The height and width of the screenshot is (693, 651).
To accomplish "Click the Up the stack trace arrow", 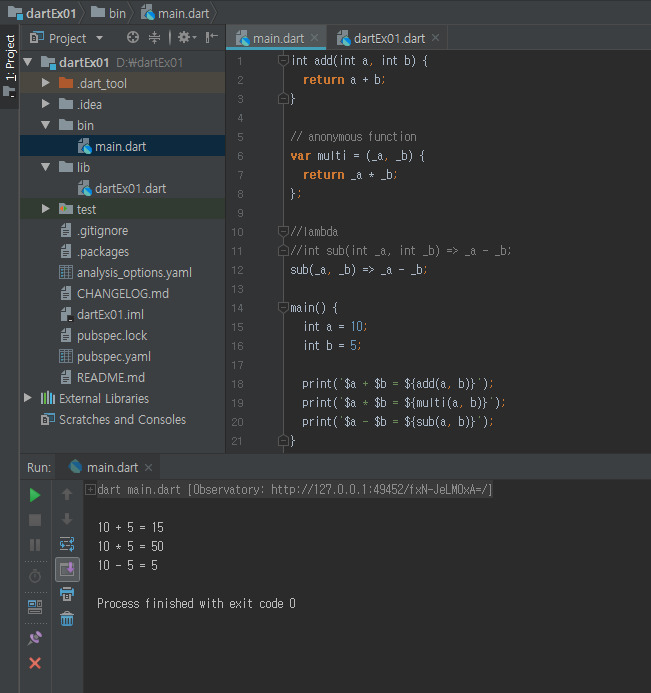I will (67, 494).
